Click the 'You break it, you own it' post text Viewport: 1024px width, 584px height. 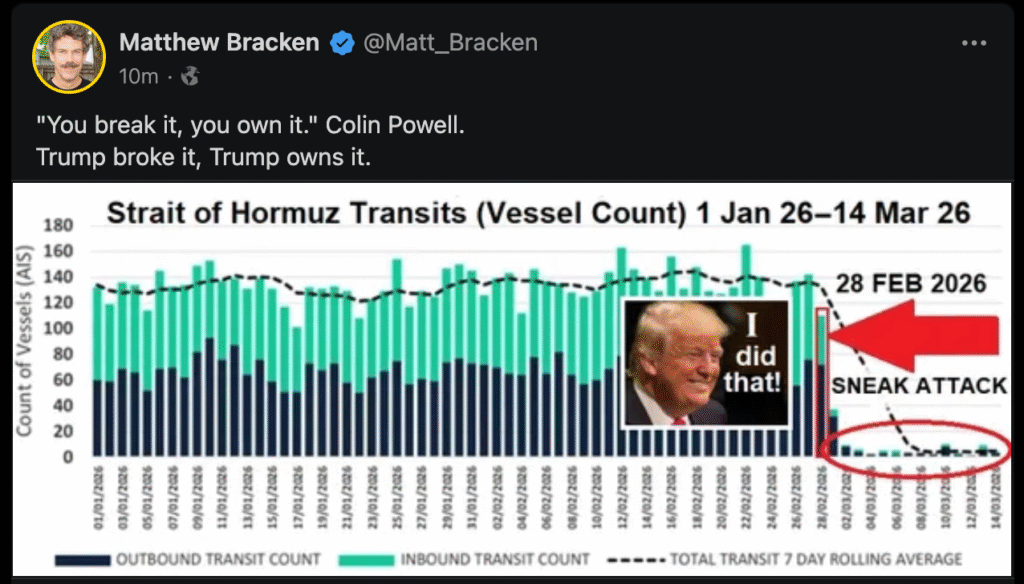[250, 129]
